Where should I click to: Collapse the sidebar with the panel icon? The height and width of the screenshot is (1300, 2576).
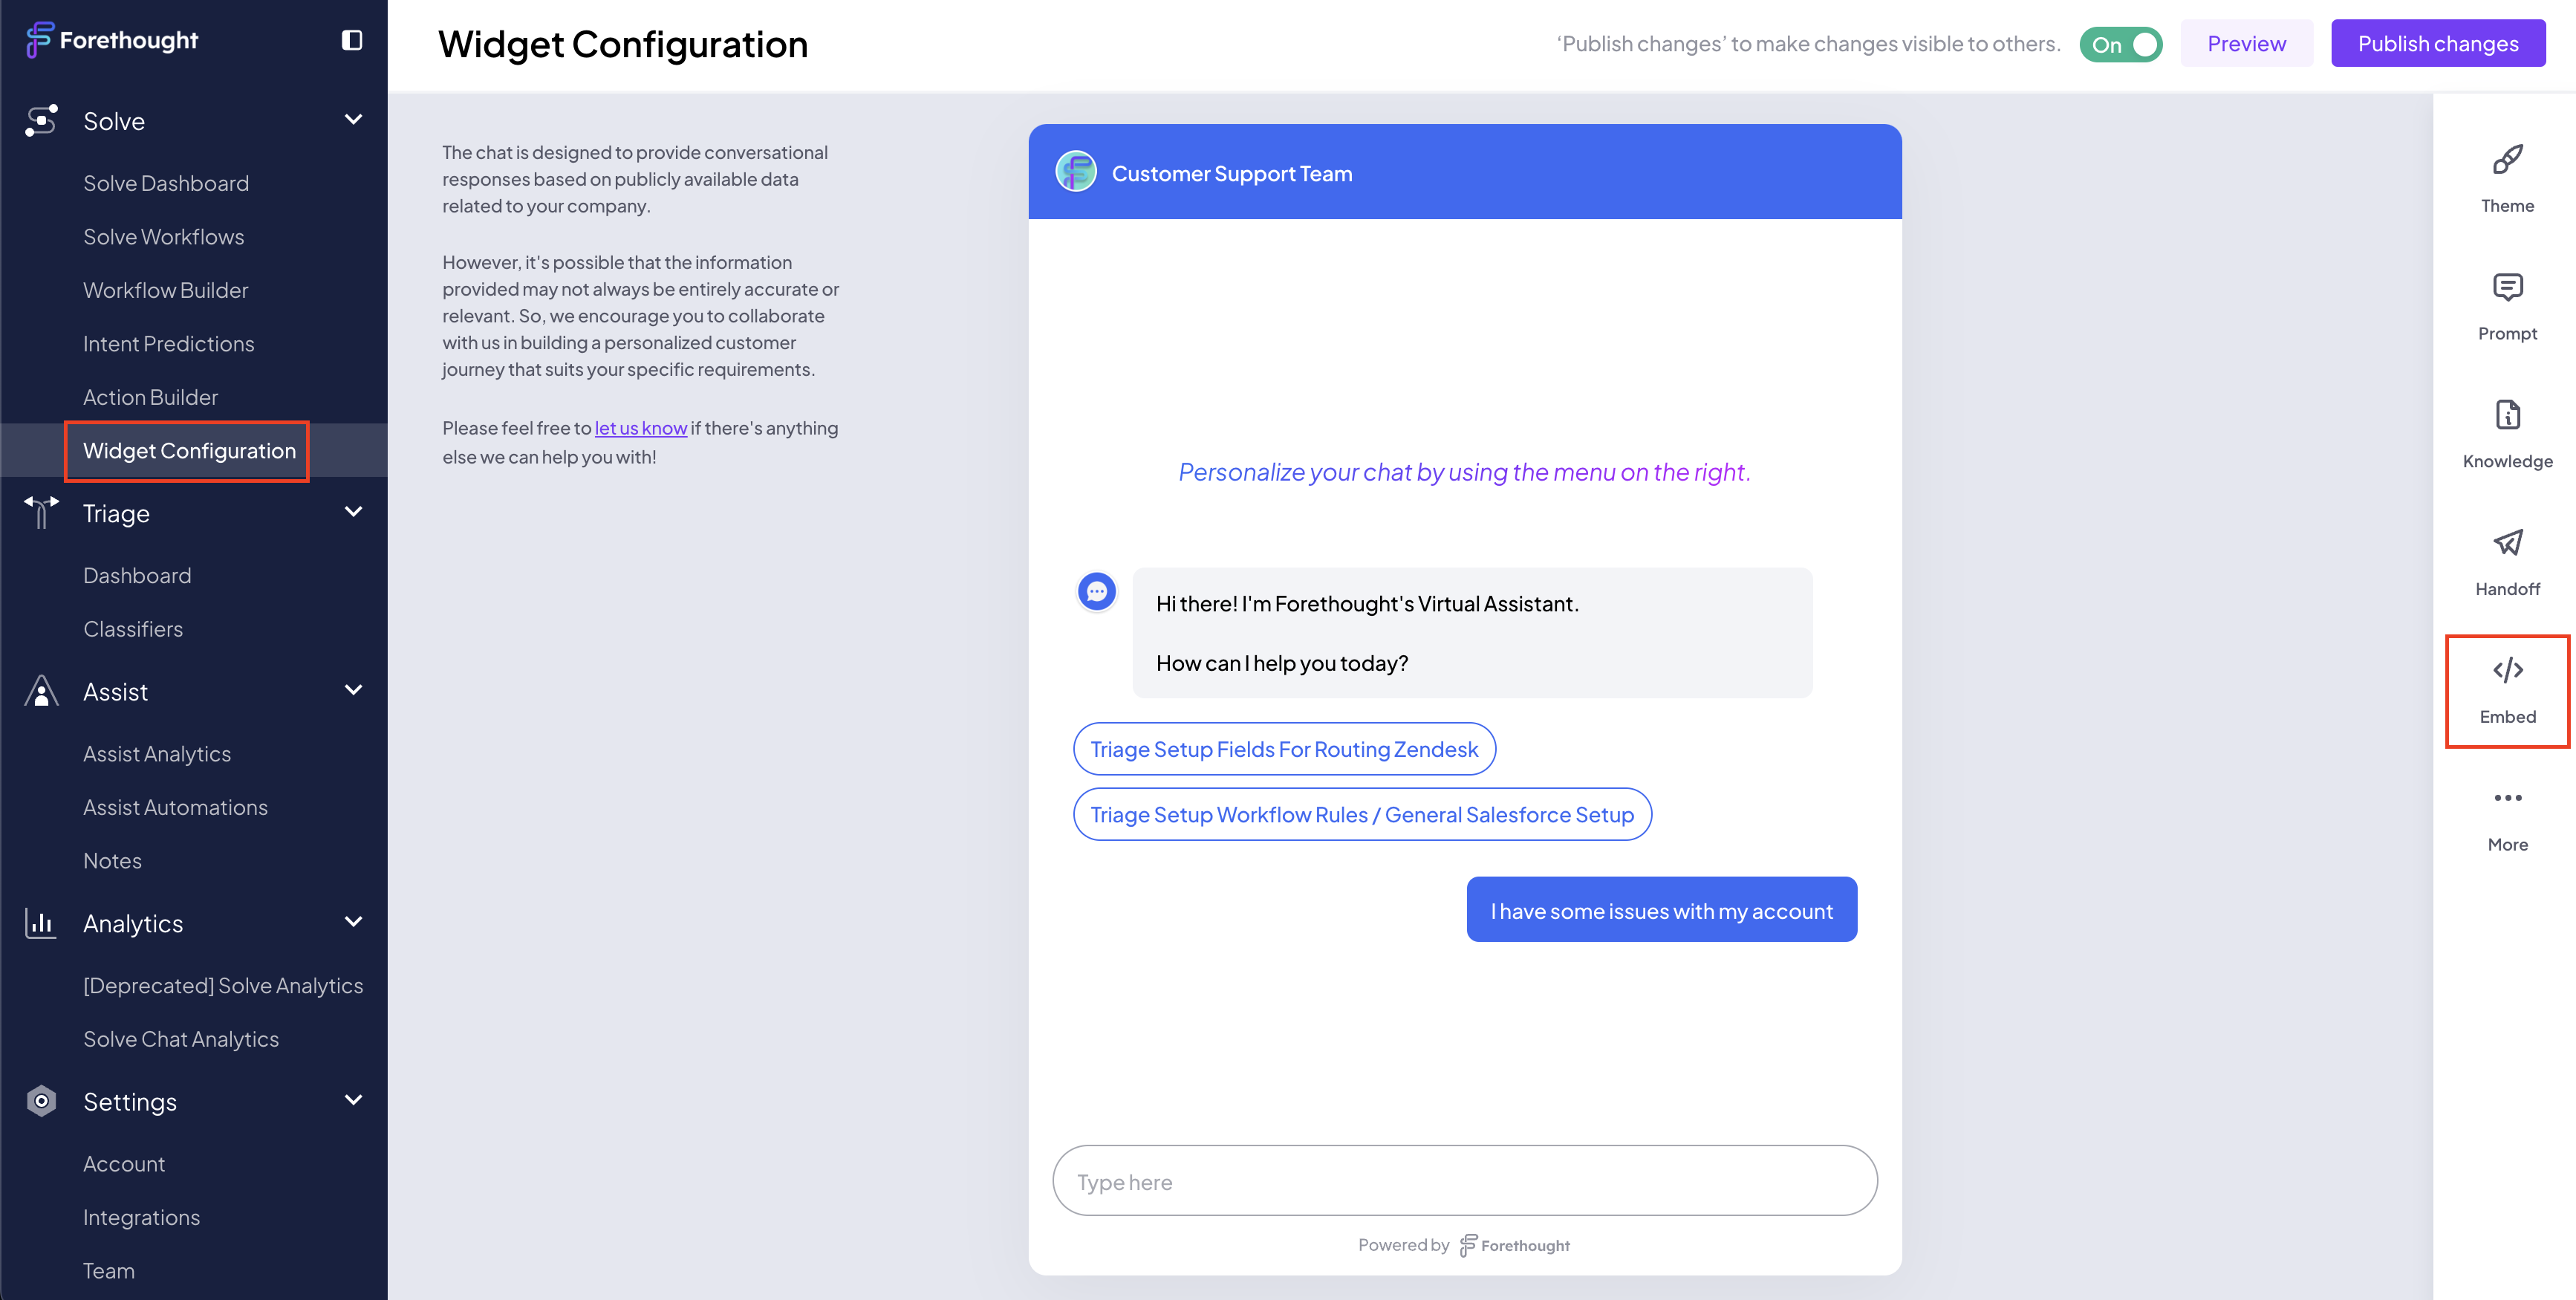pyautogui.click(x=352, y=40)
